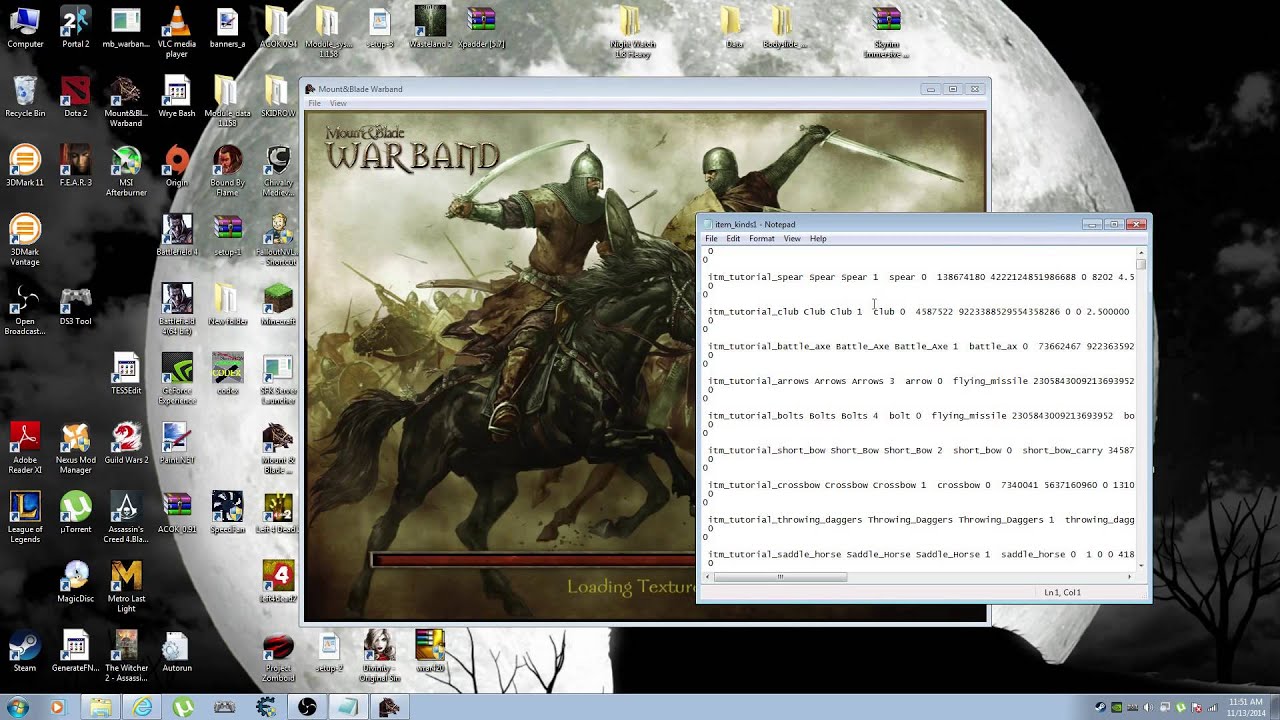This screenshot has height=720, width=1280.
Task: Select the Assassin's Creed 4 desktop icon
Action: tap(125, 517)
